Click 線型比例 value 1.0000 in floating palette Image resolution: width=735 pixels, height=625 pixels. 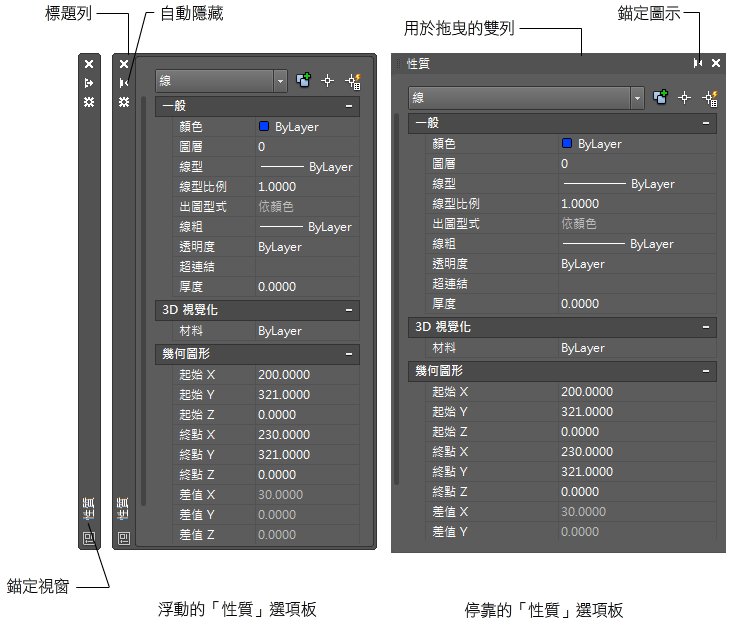pyautogui.click(x=308, y=187)
